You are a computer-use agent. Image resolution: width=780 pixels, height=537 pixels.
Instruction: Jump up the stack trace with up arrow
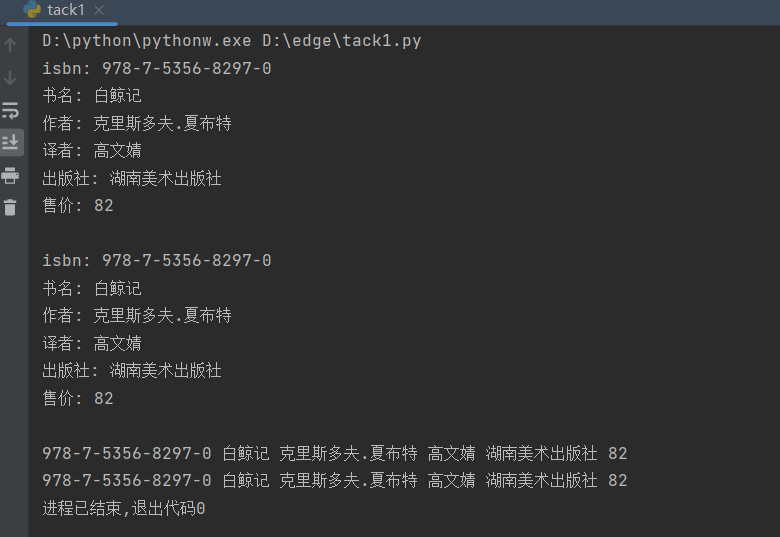(10, 45)
